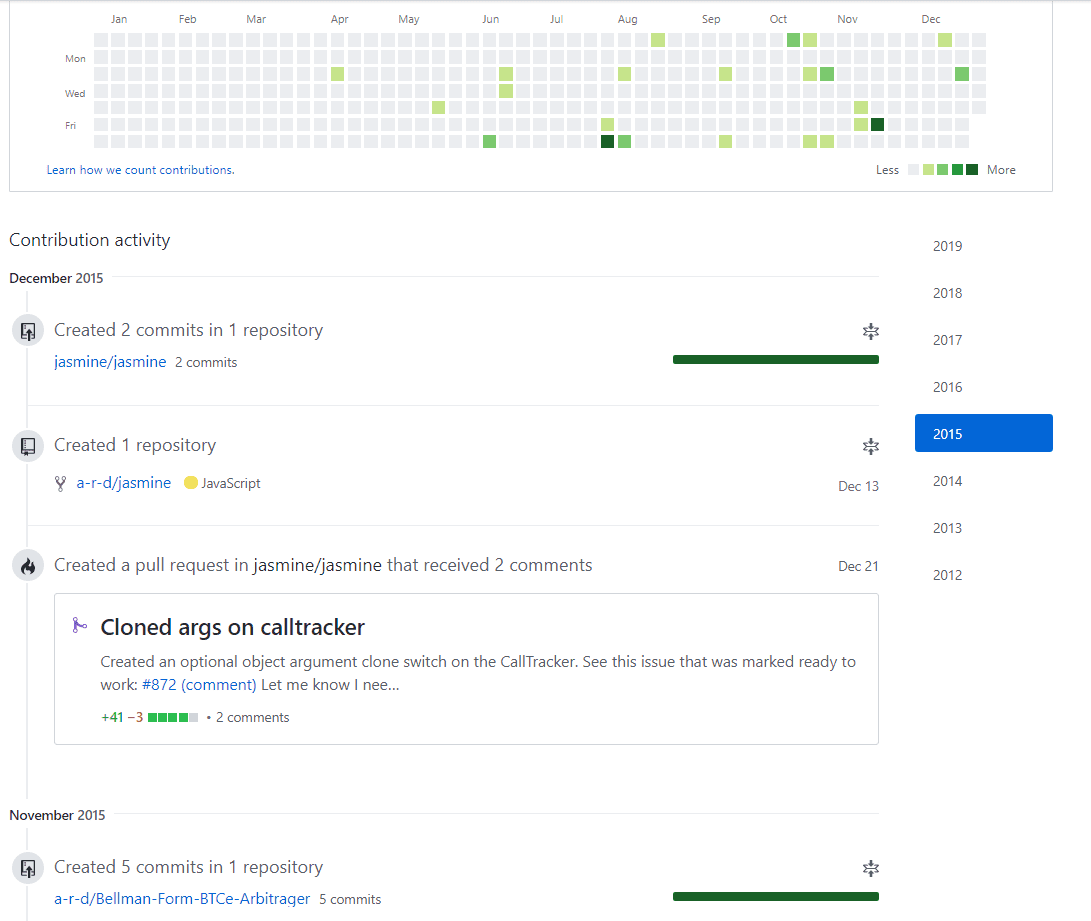The height and width of the screenshot is (921, 1091).
Task: Open the Cloned args on calltracker pull request
Action: tap(232, 627)
